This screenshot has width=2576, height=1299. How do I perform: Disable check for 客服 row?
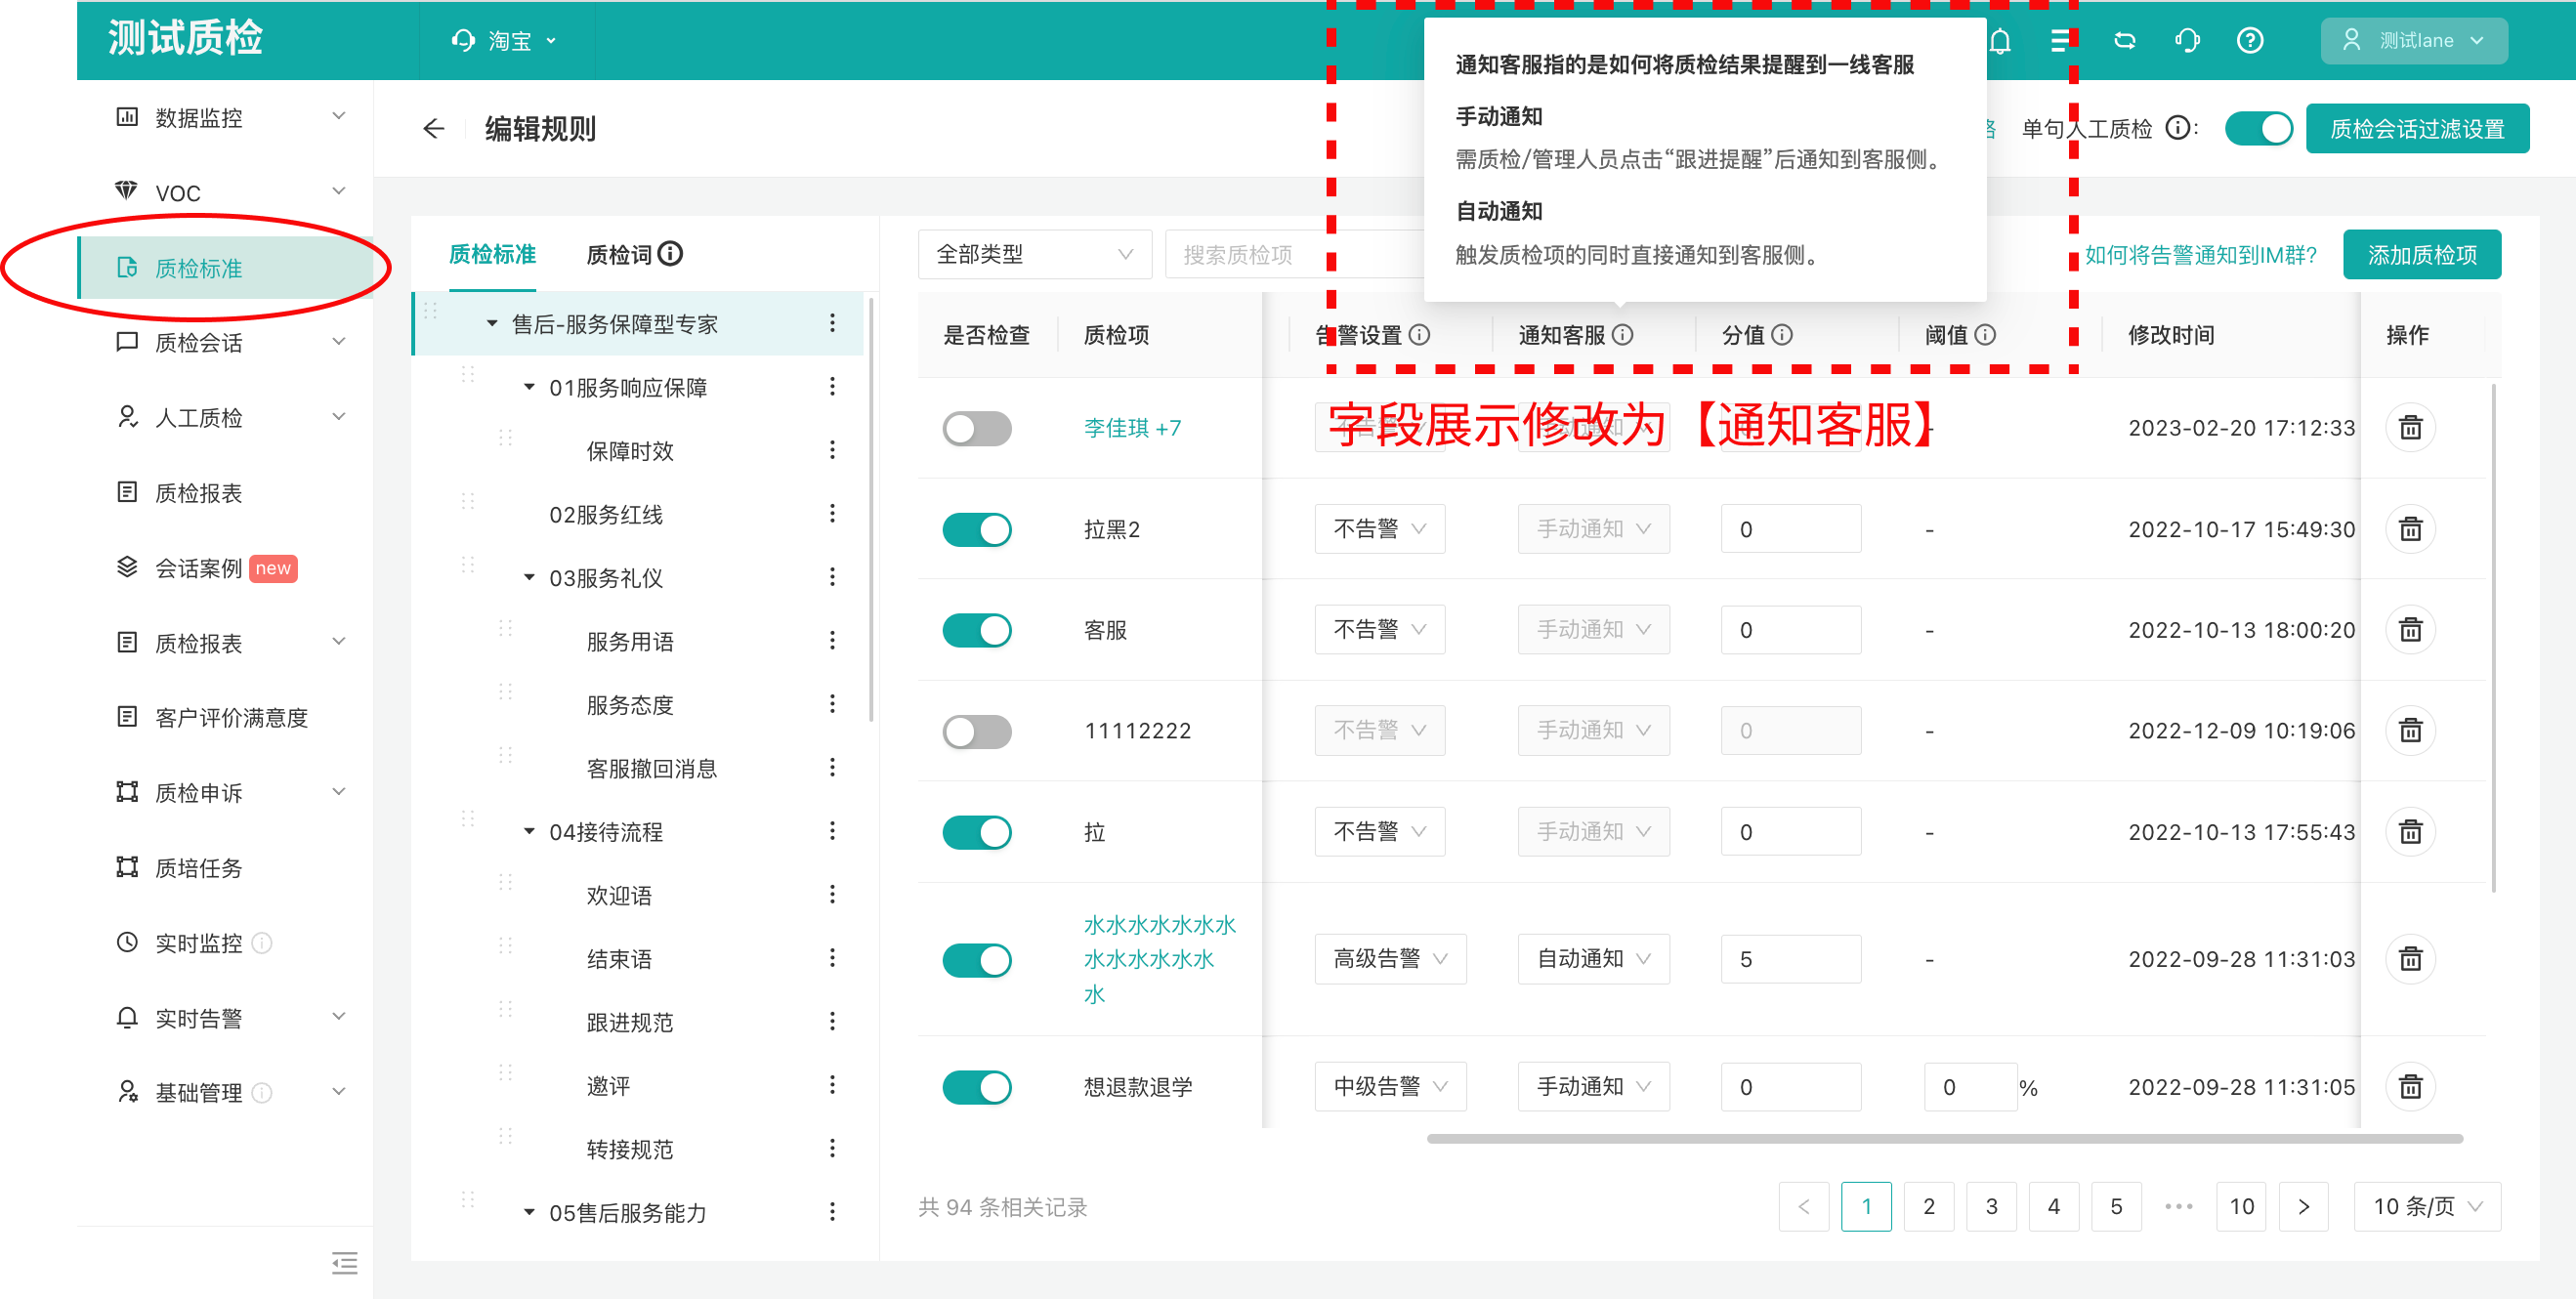click(x=977, y=630)
